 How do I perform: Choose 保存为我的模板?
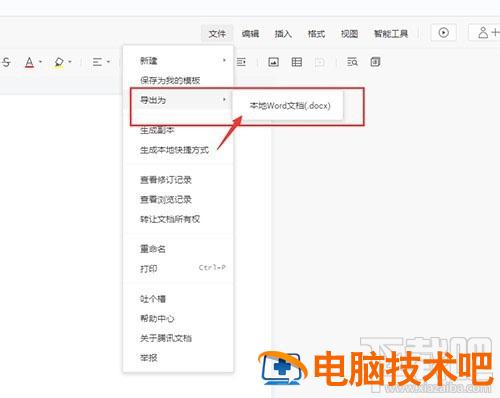pyautogui.click(x=178, y=80)
